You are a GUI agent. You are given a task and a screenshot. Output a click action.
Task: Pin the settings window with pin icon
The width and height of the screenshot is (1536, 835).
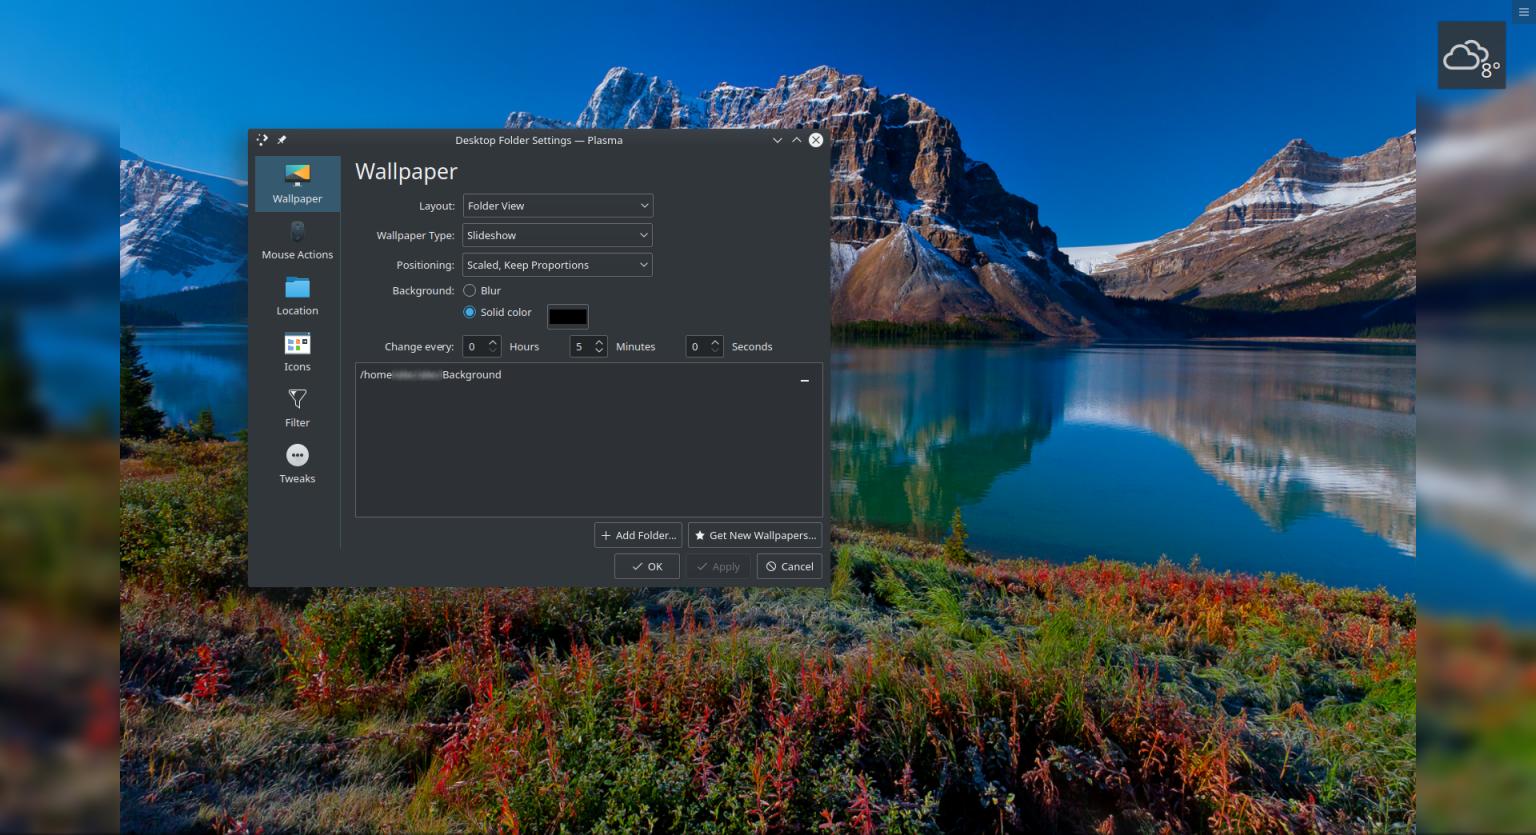click(282, 140)
